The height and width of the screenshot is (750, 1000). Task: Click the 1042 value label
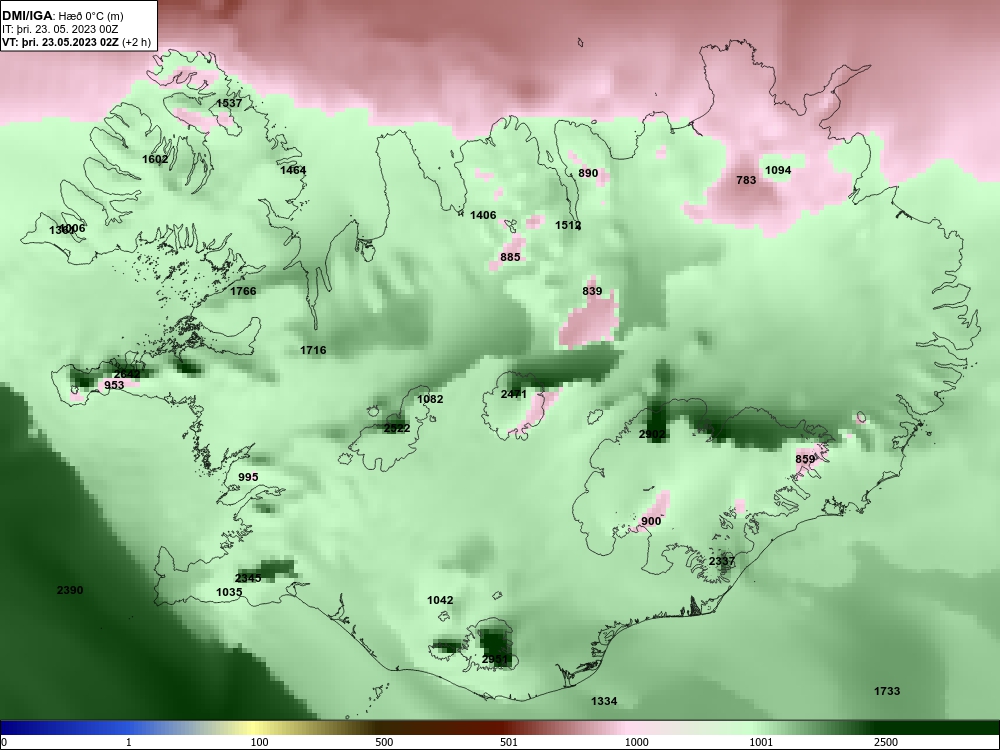point(440,599)
